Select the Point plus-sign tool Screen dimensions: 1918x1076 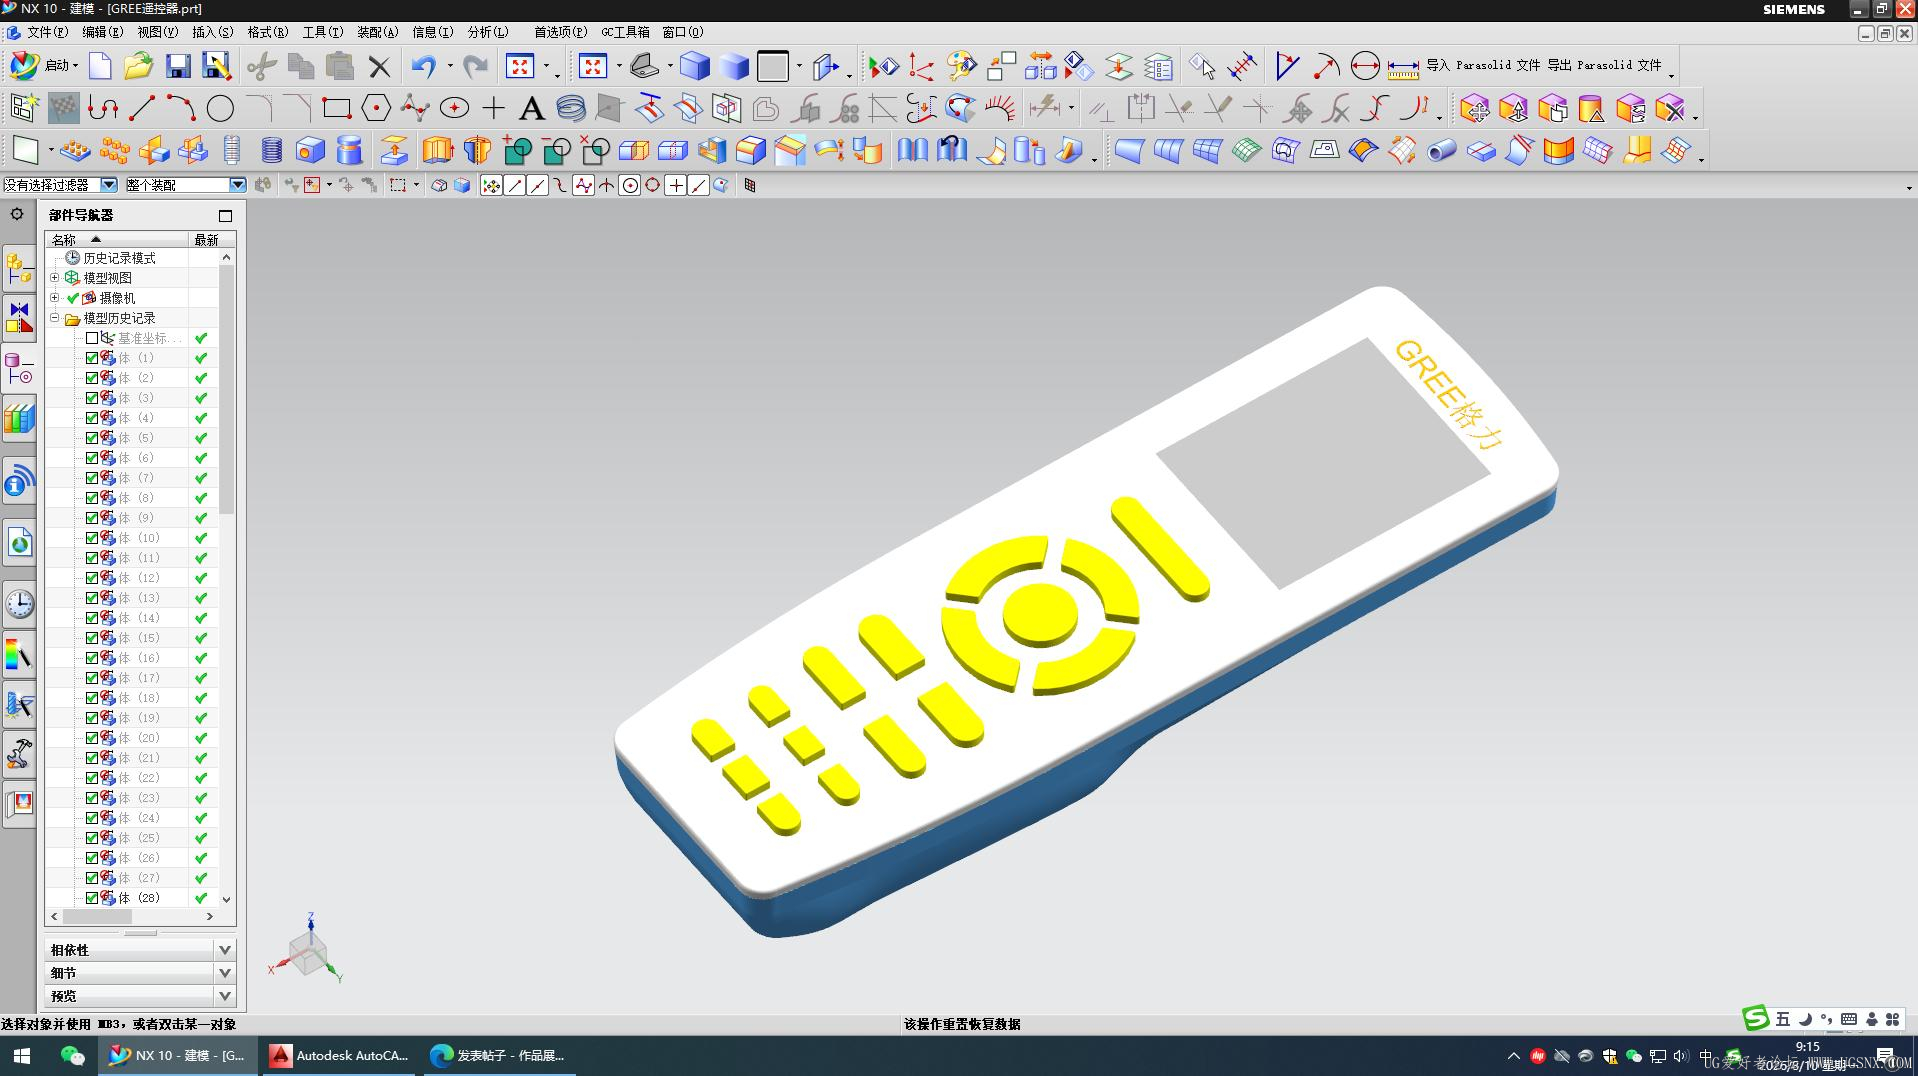click(493, 108)
